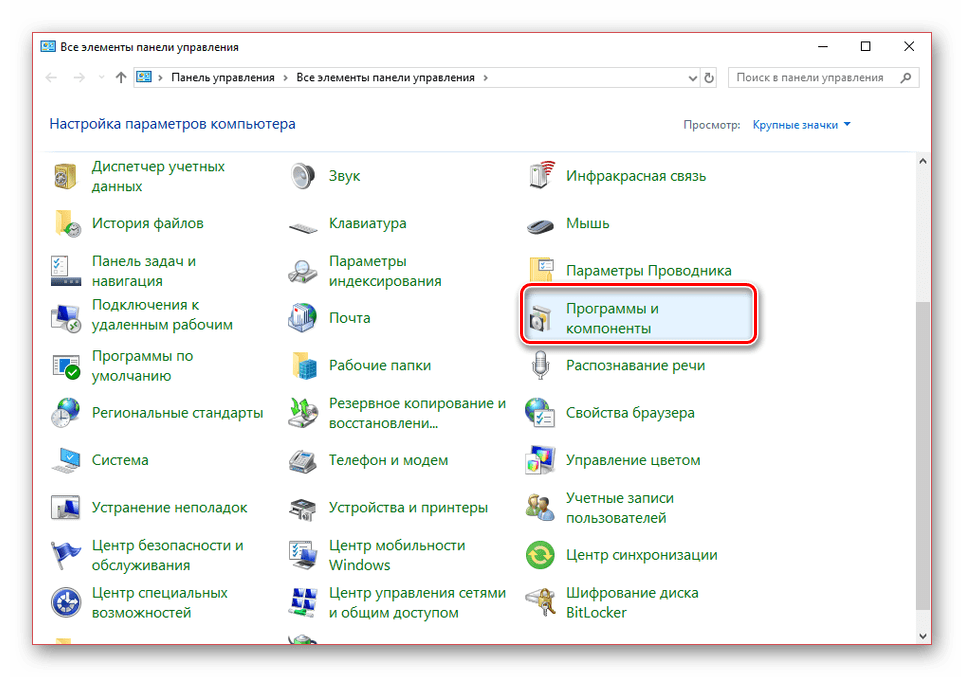Viewport: 964px width, 677px height.
Task: Click 'Все элементы панели управления' breadcrumb
Action: 385,78
